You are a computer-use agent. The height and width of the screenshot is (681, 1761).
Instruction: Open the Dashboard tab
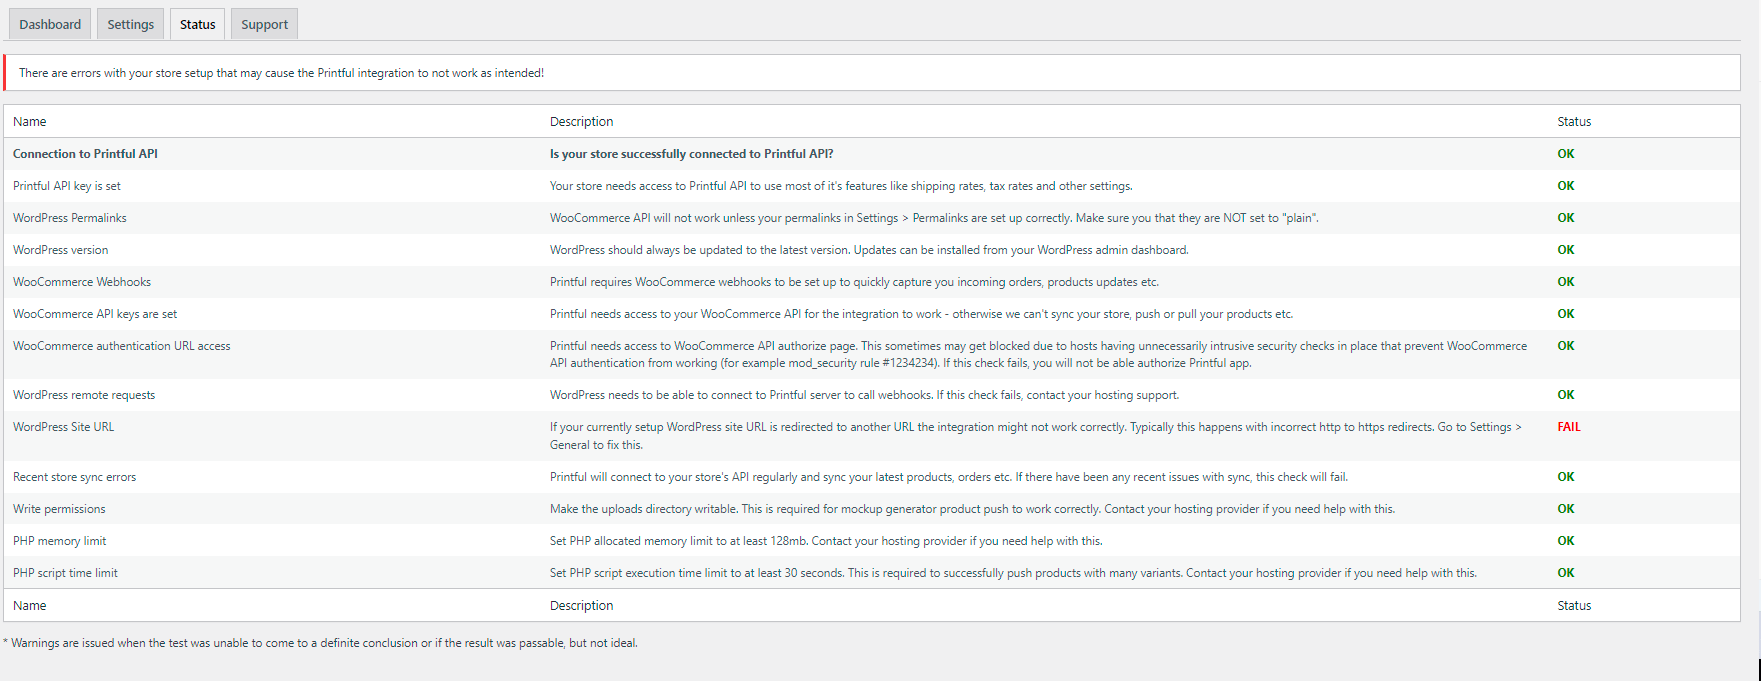[50, 24]
